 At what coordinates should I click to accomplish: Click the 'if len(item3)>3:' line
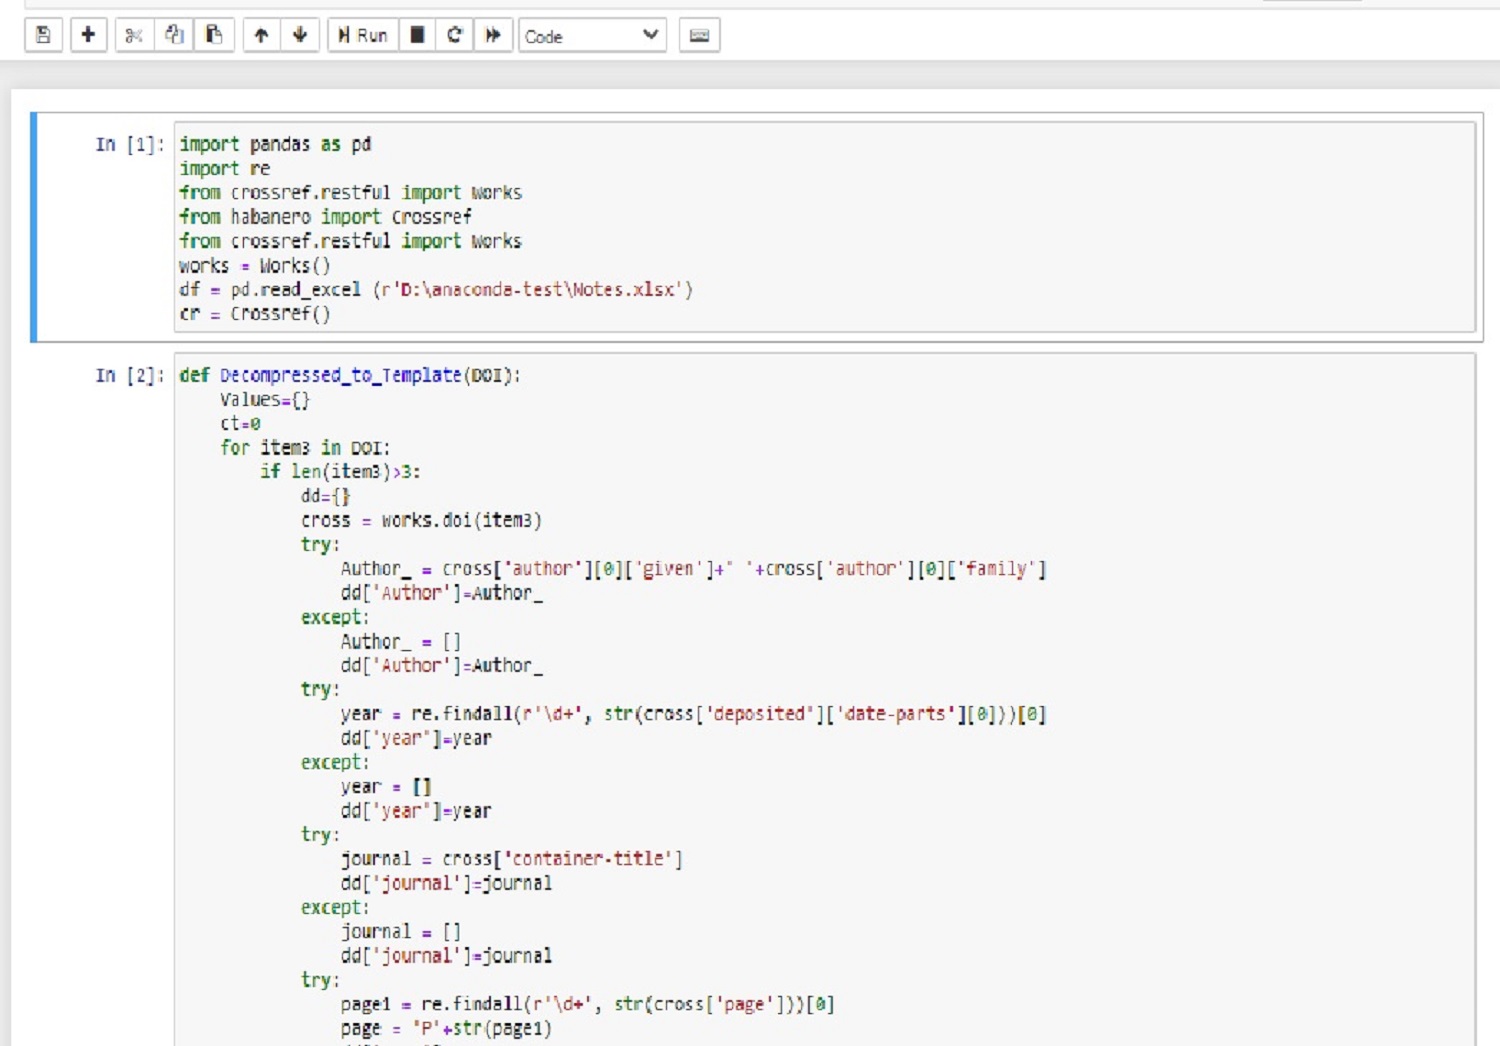click(x=341, y=471)
